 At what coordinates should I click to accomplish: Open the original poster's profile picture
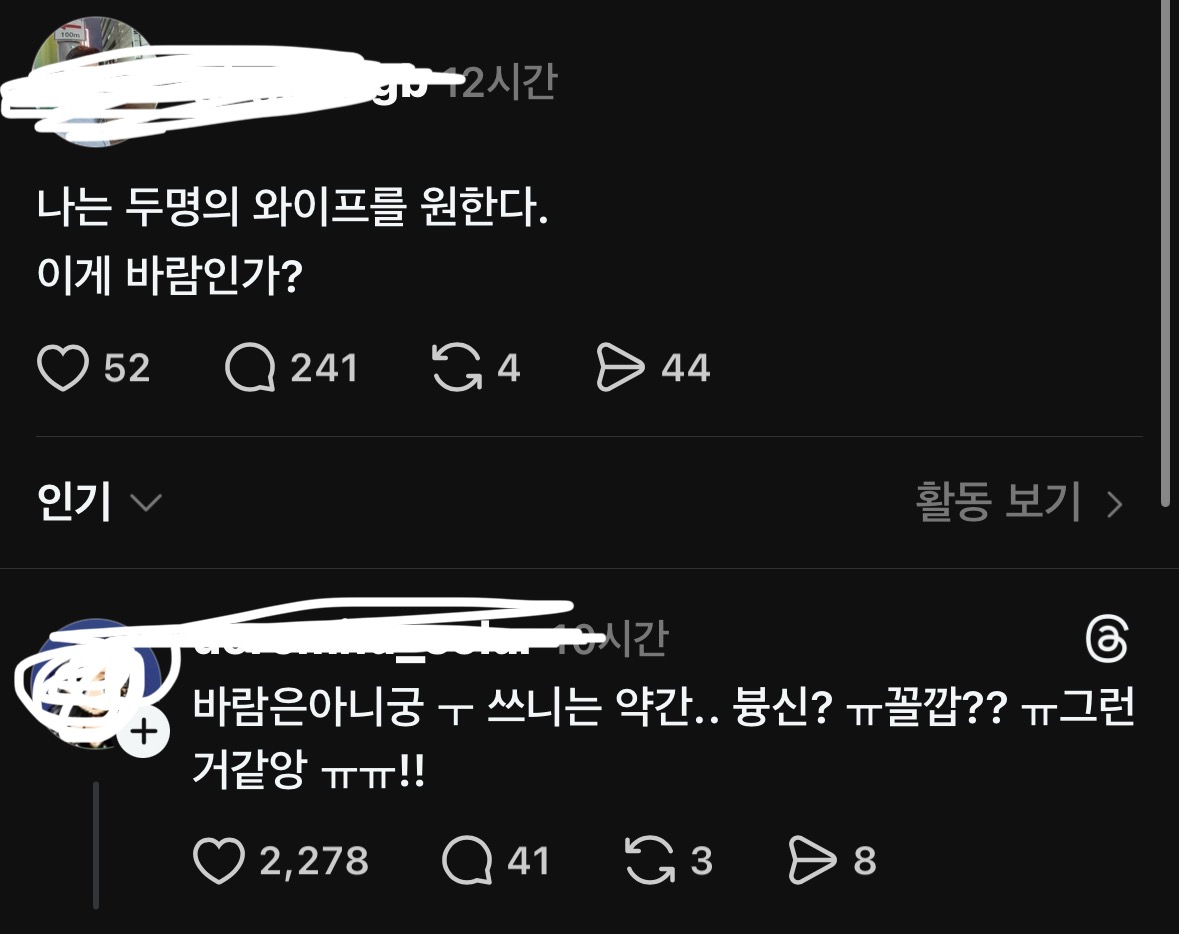pyautogui.click(x=96, y=81)
